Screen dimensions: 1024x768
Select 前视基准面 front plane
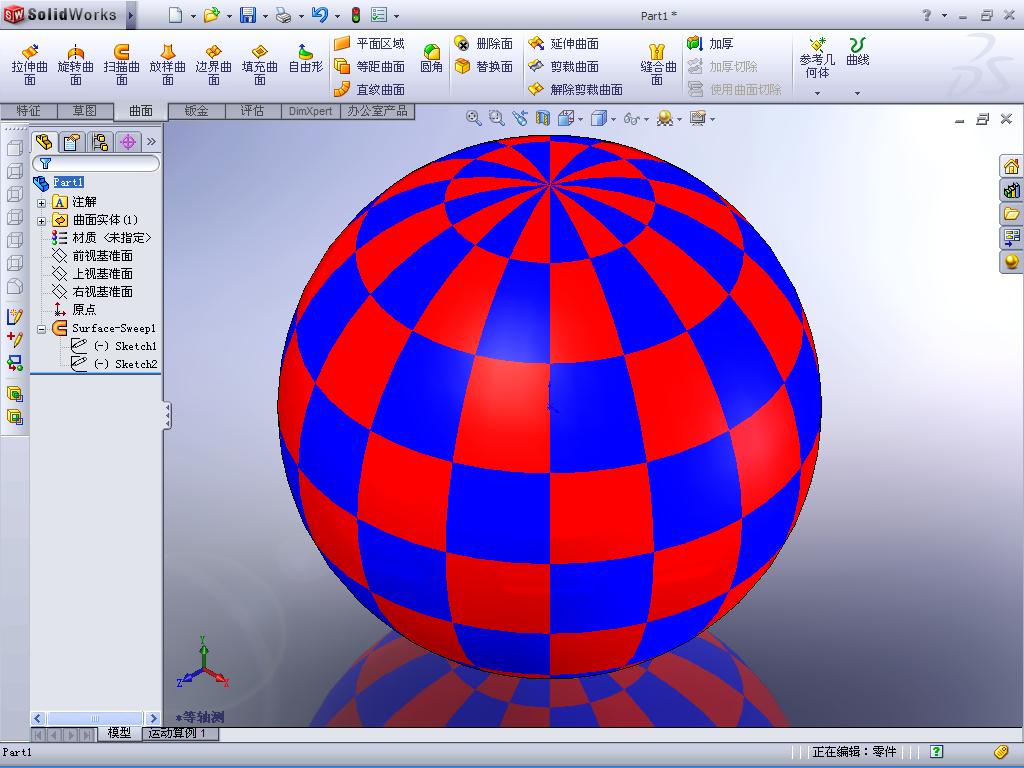[x=93, y=255]
